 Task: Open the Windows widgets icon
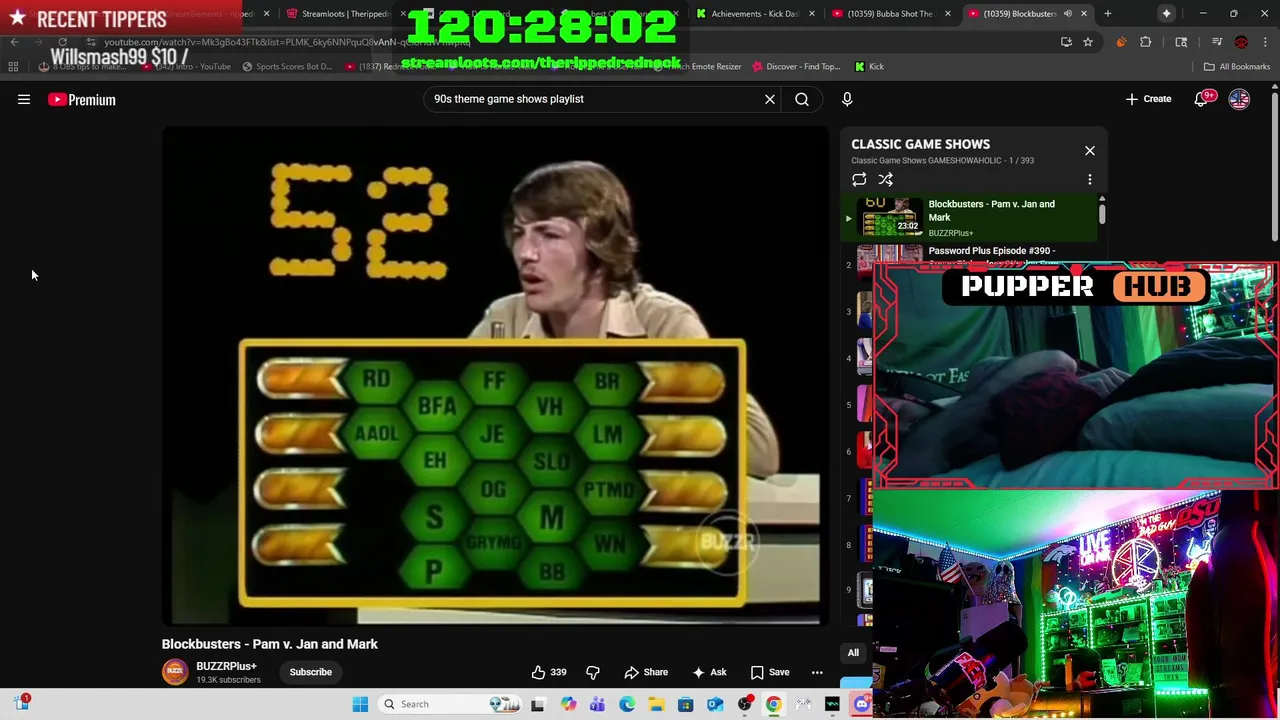tap(21, 703)
